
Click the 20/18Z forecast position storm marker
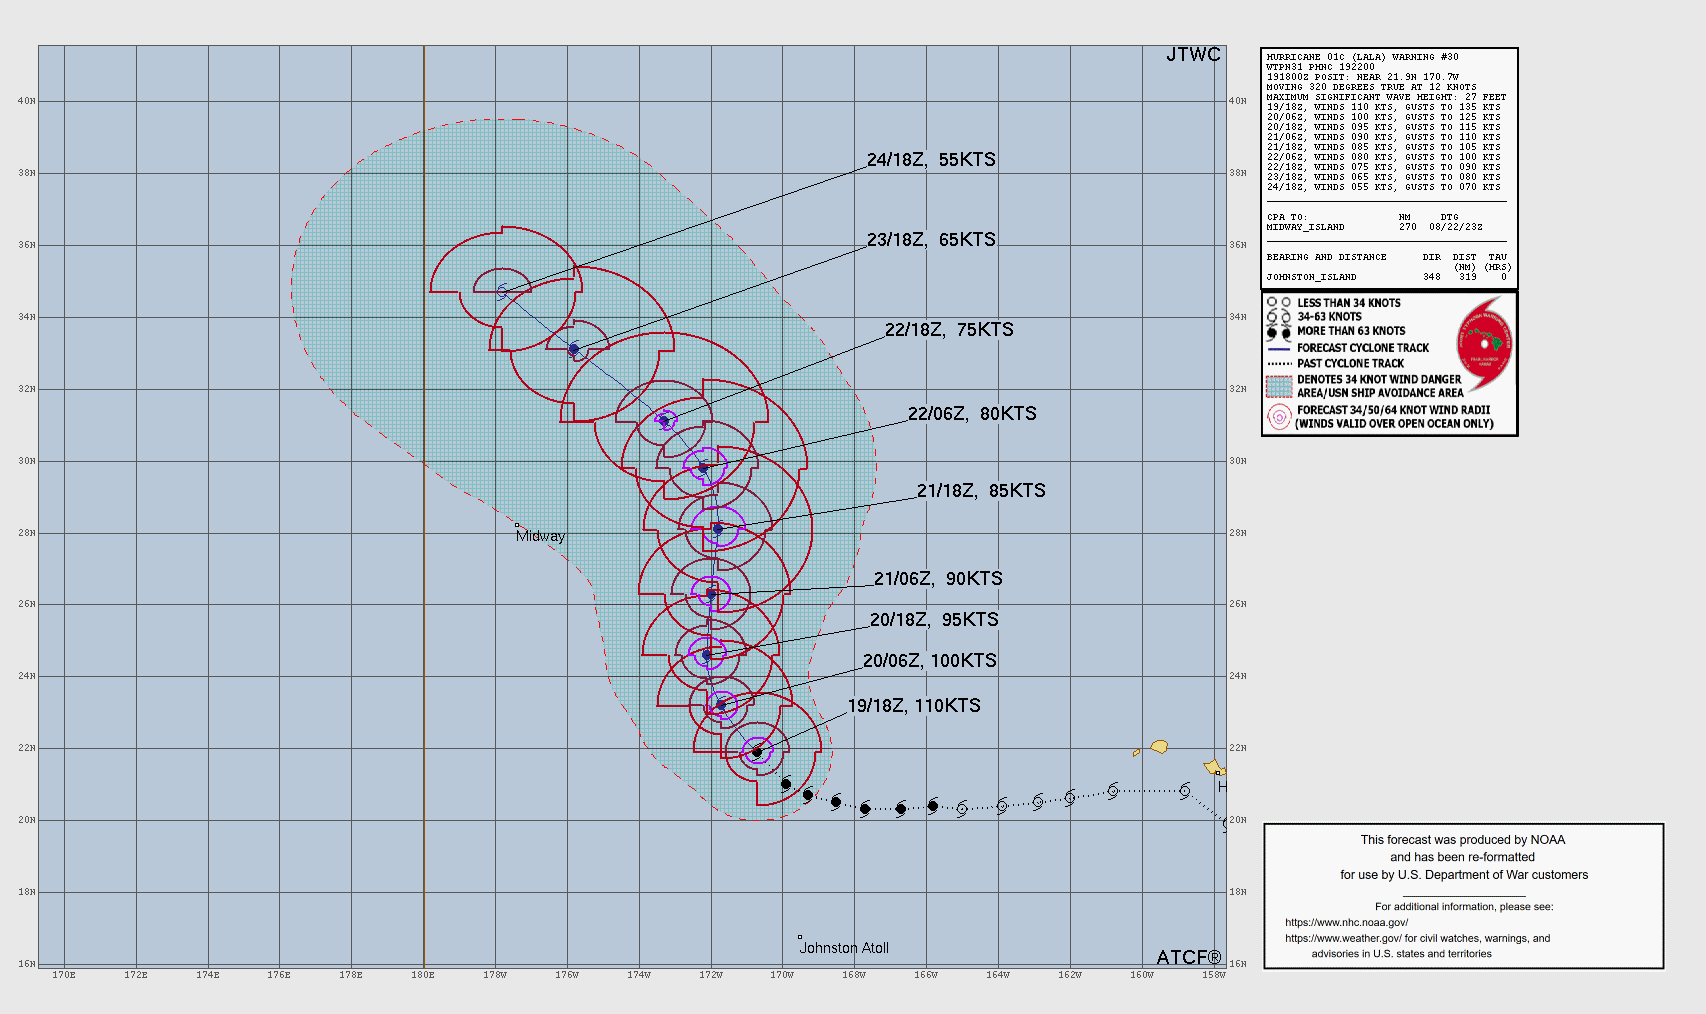click(707, 655)
